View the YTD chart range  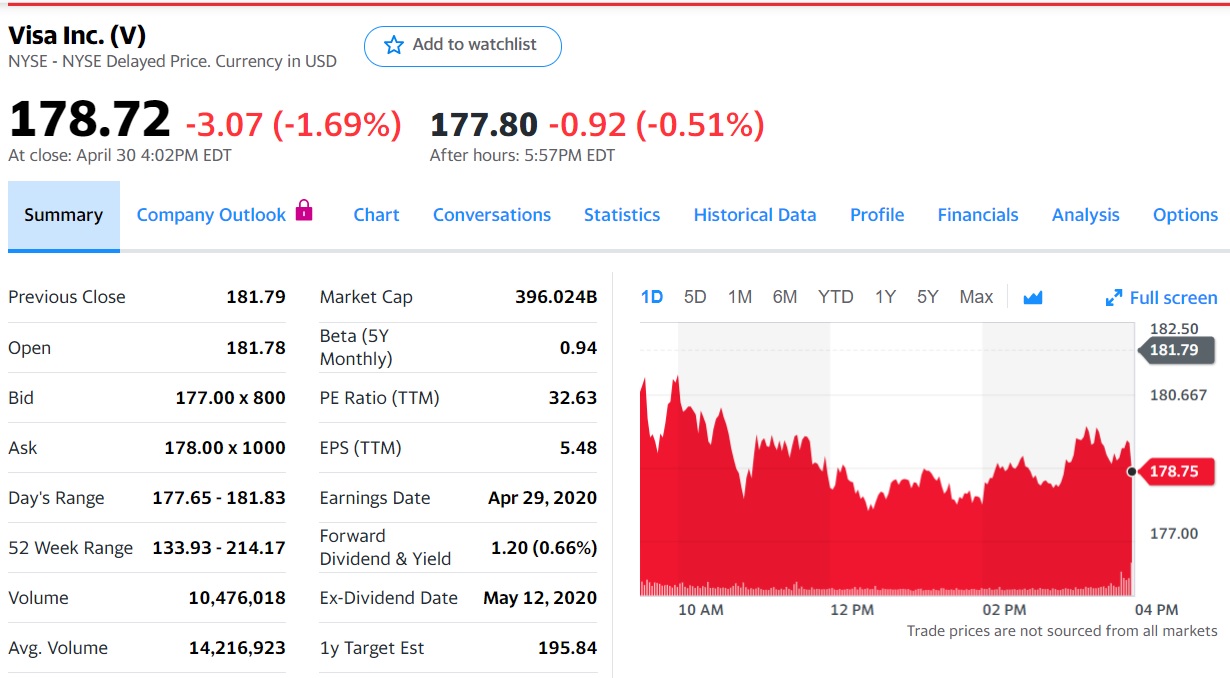point(835,296)
